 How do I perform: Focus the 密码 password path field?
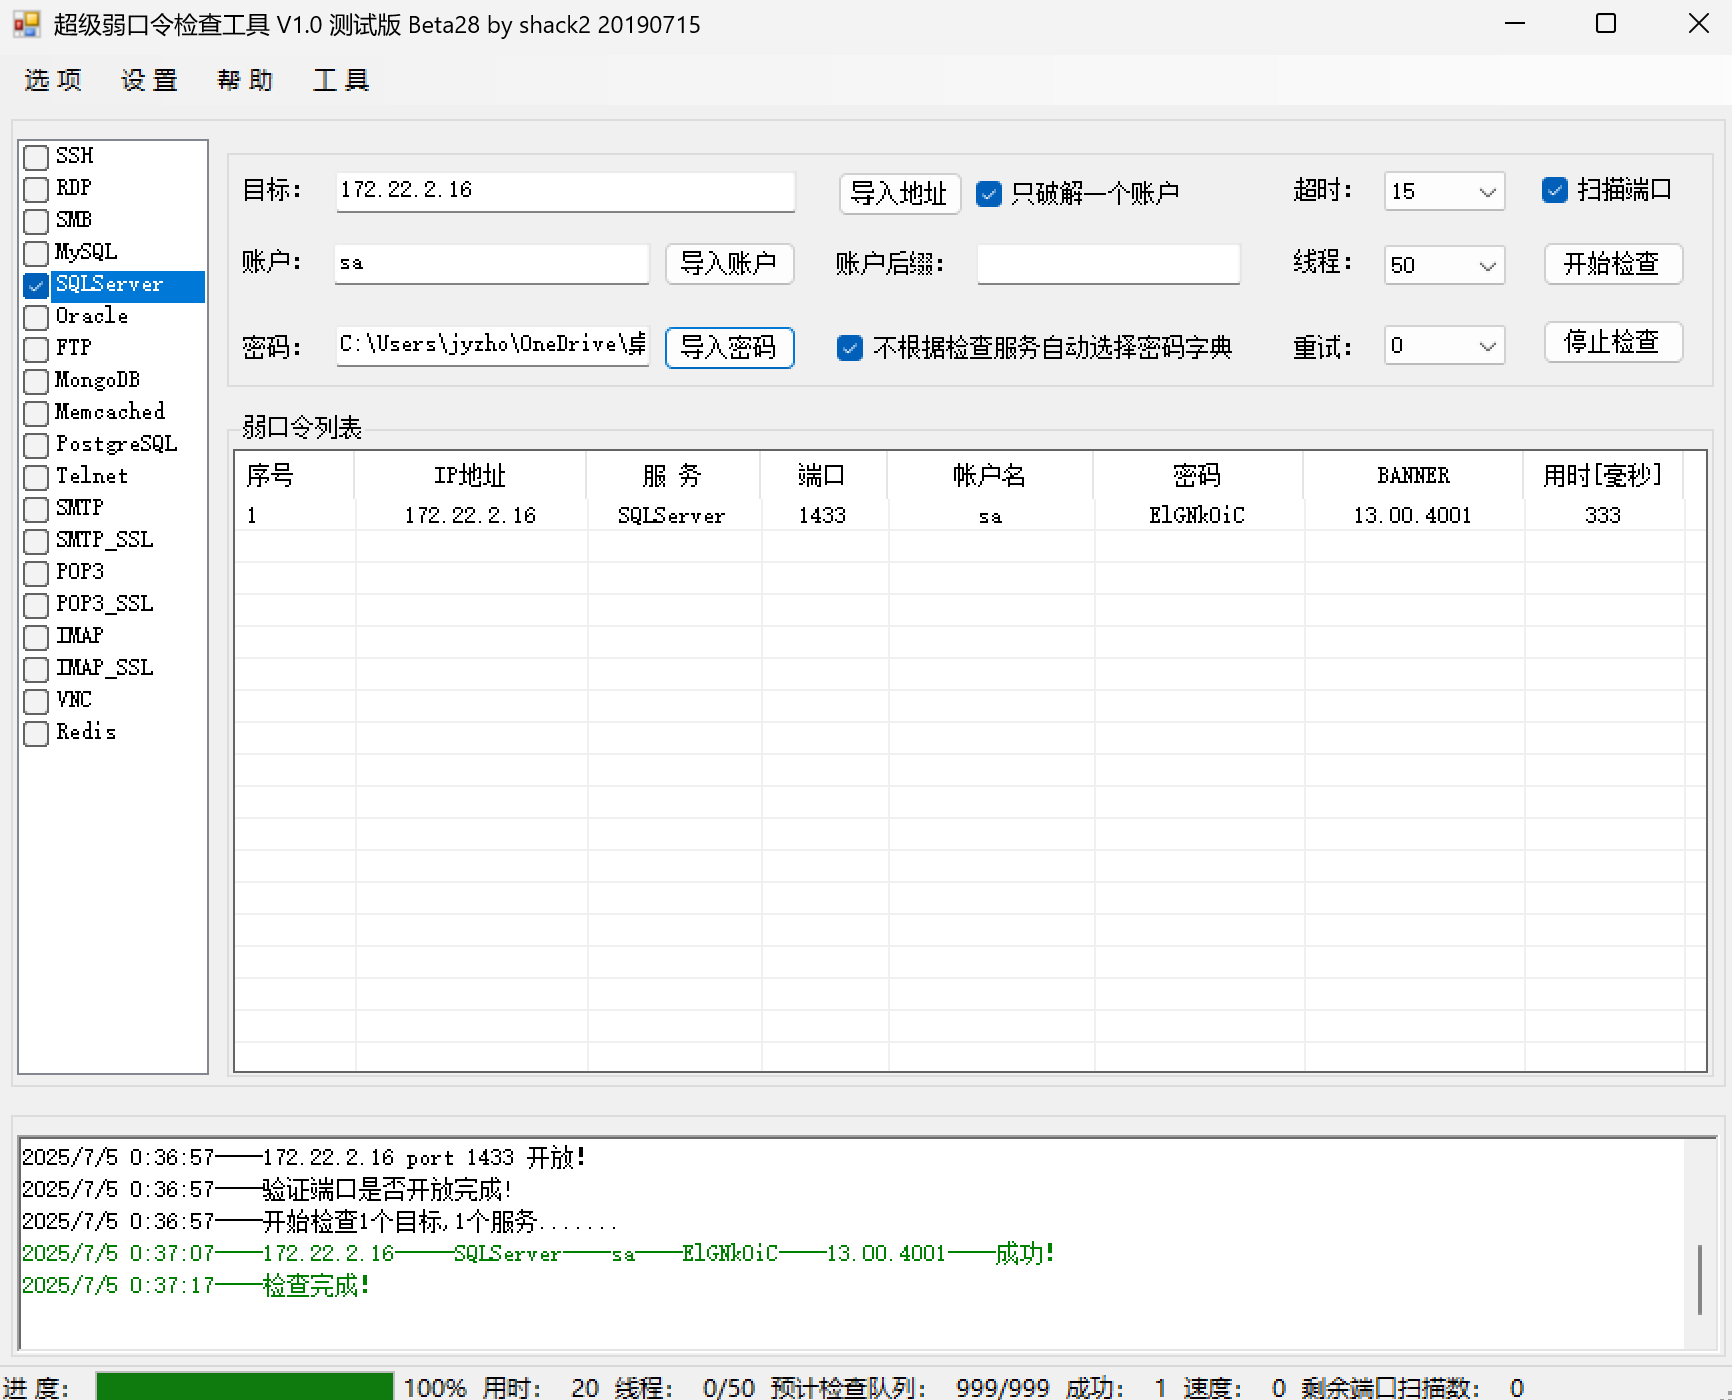pos(492,346)
